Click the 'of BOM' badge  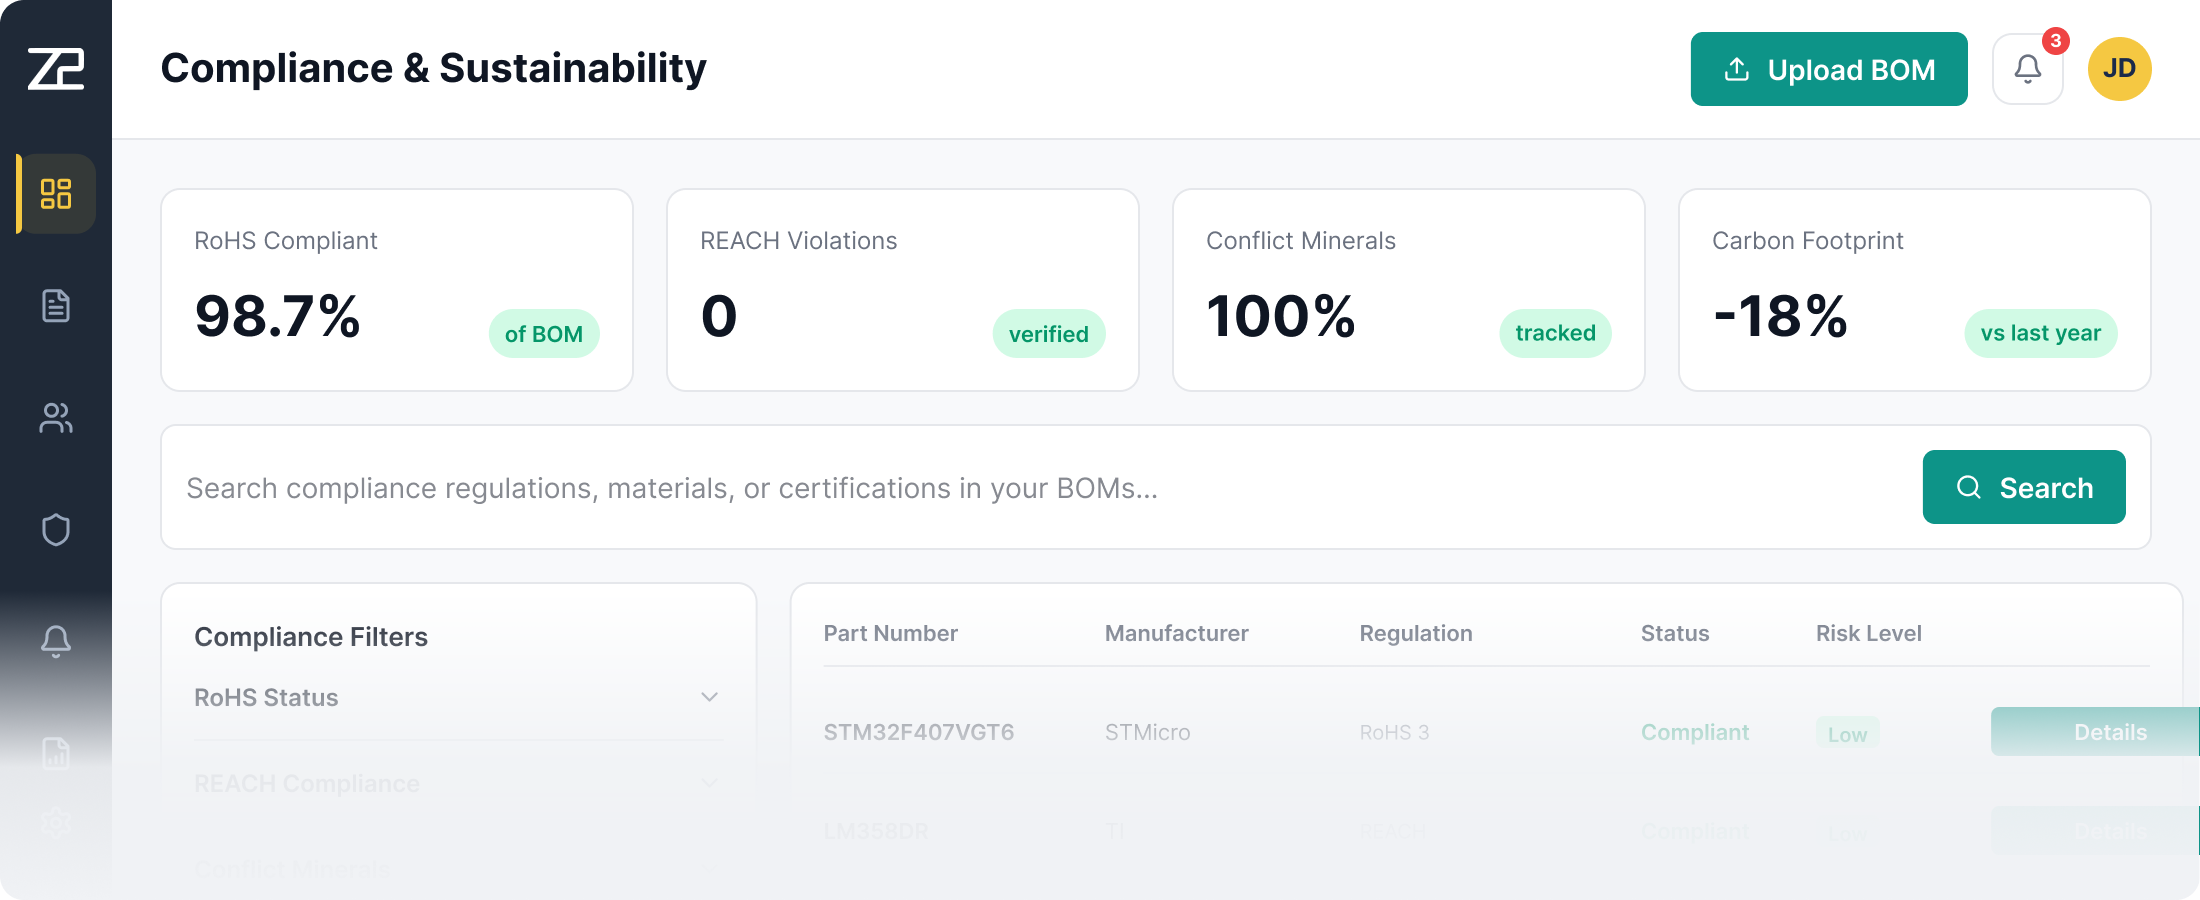[x=544, y=334]
